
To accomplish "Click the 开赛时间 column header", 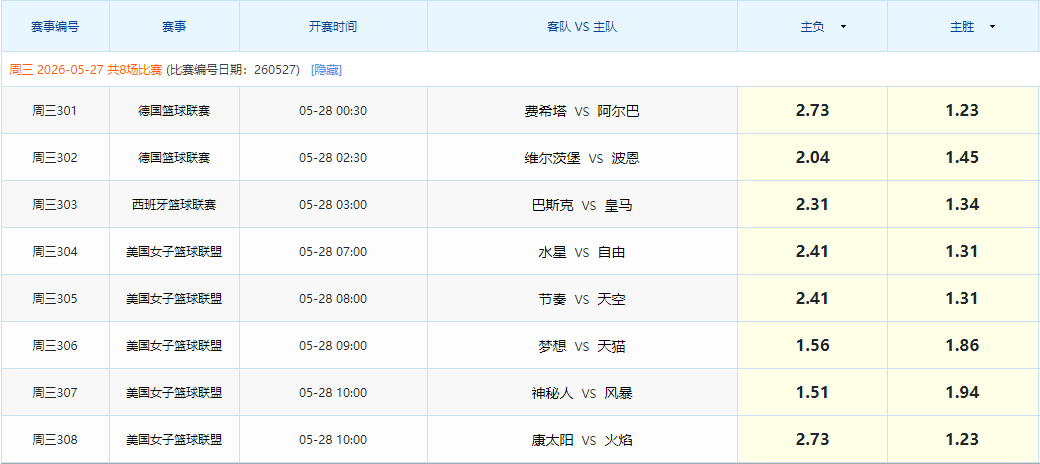I will point(333,27).
